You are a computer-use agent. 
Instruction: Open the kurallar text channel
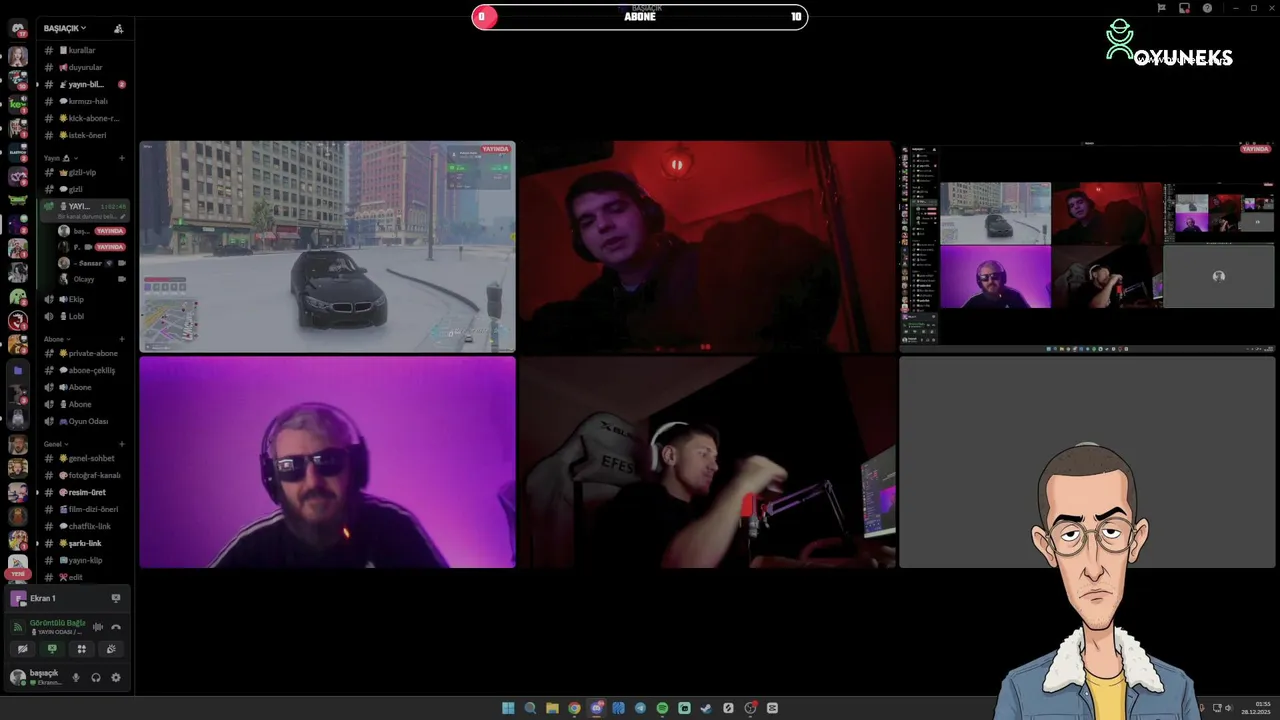[83, 50]
